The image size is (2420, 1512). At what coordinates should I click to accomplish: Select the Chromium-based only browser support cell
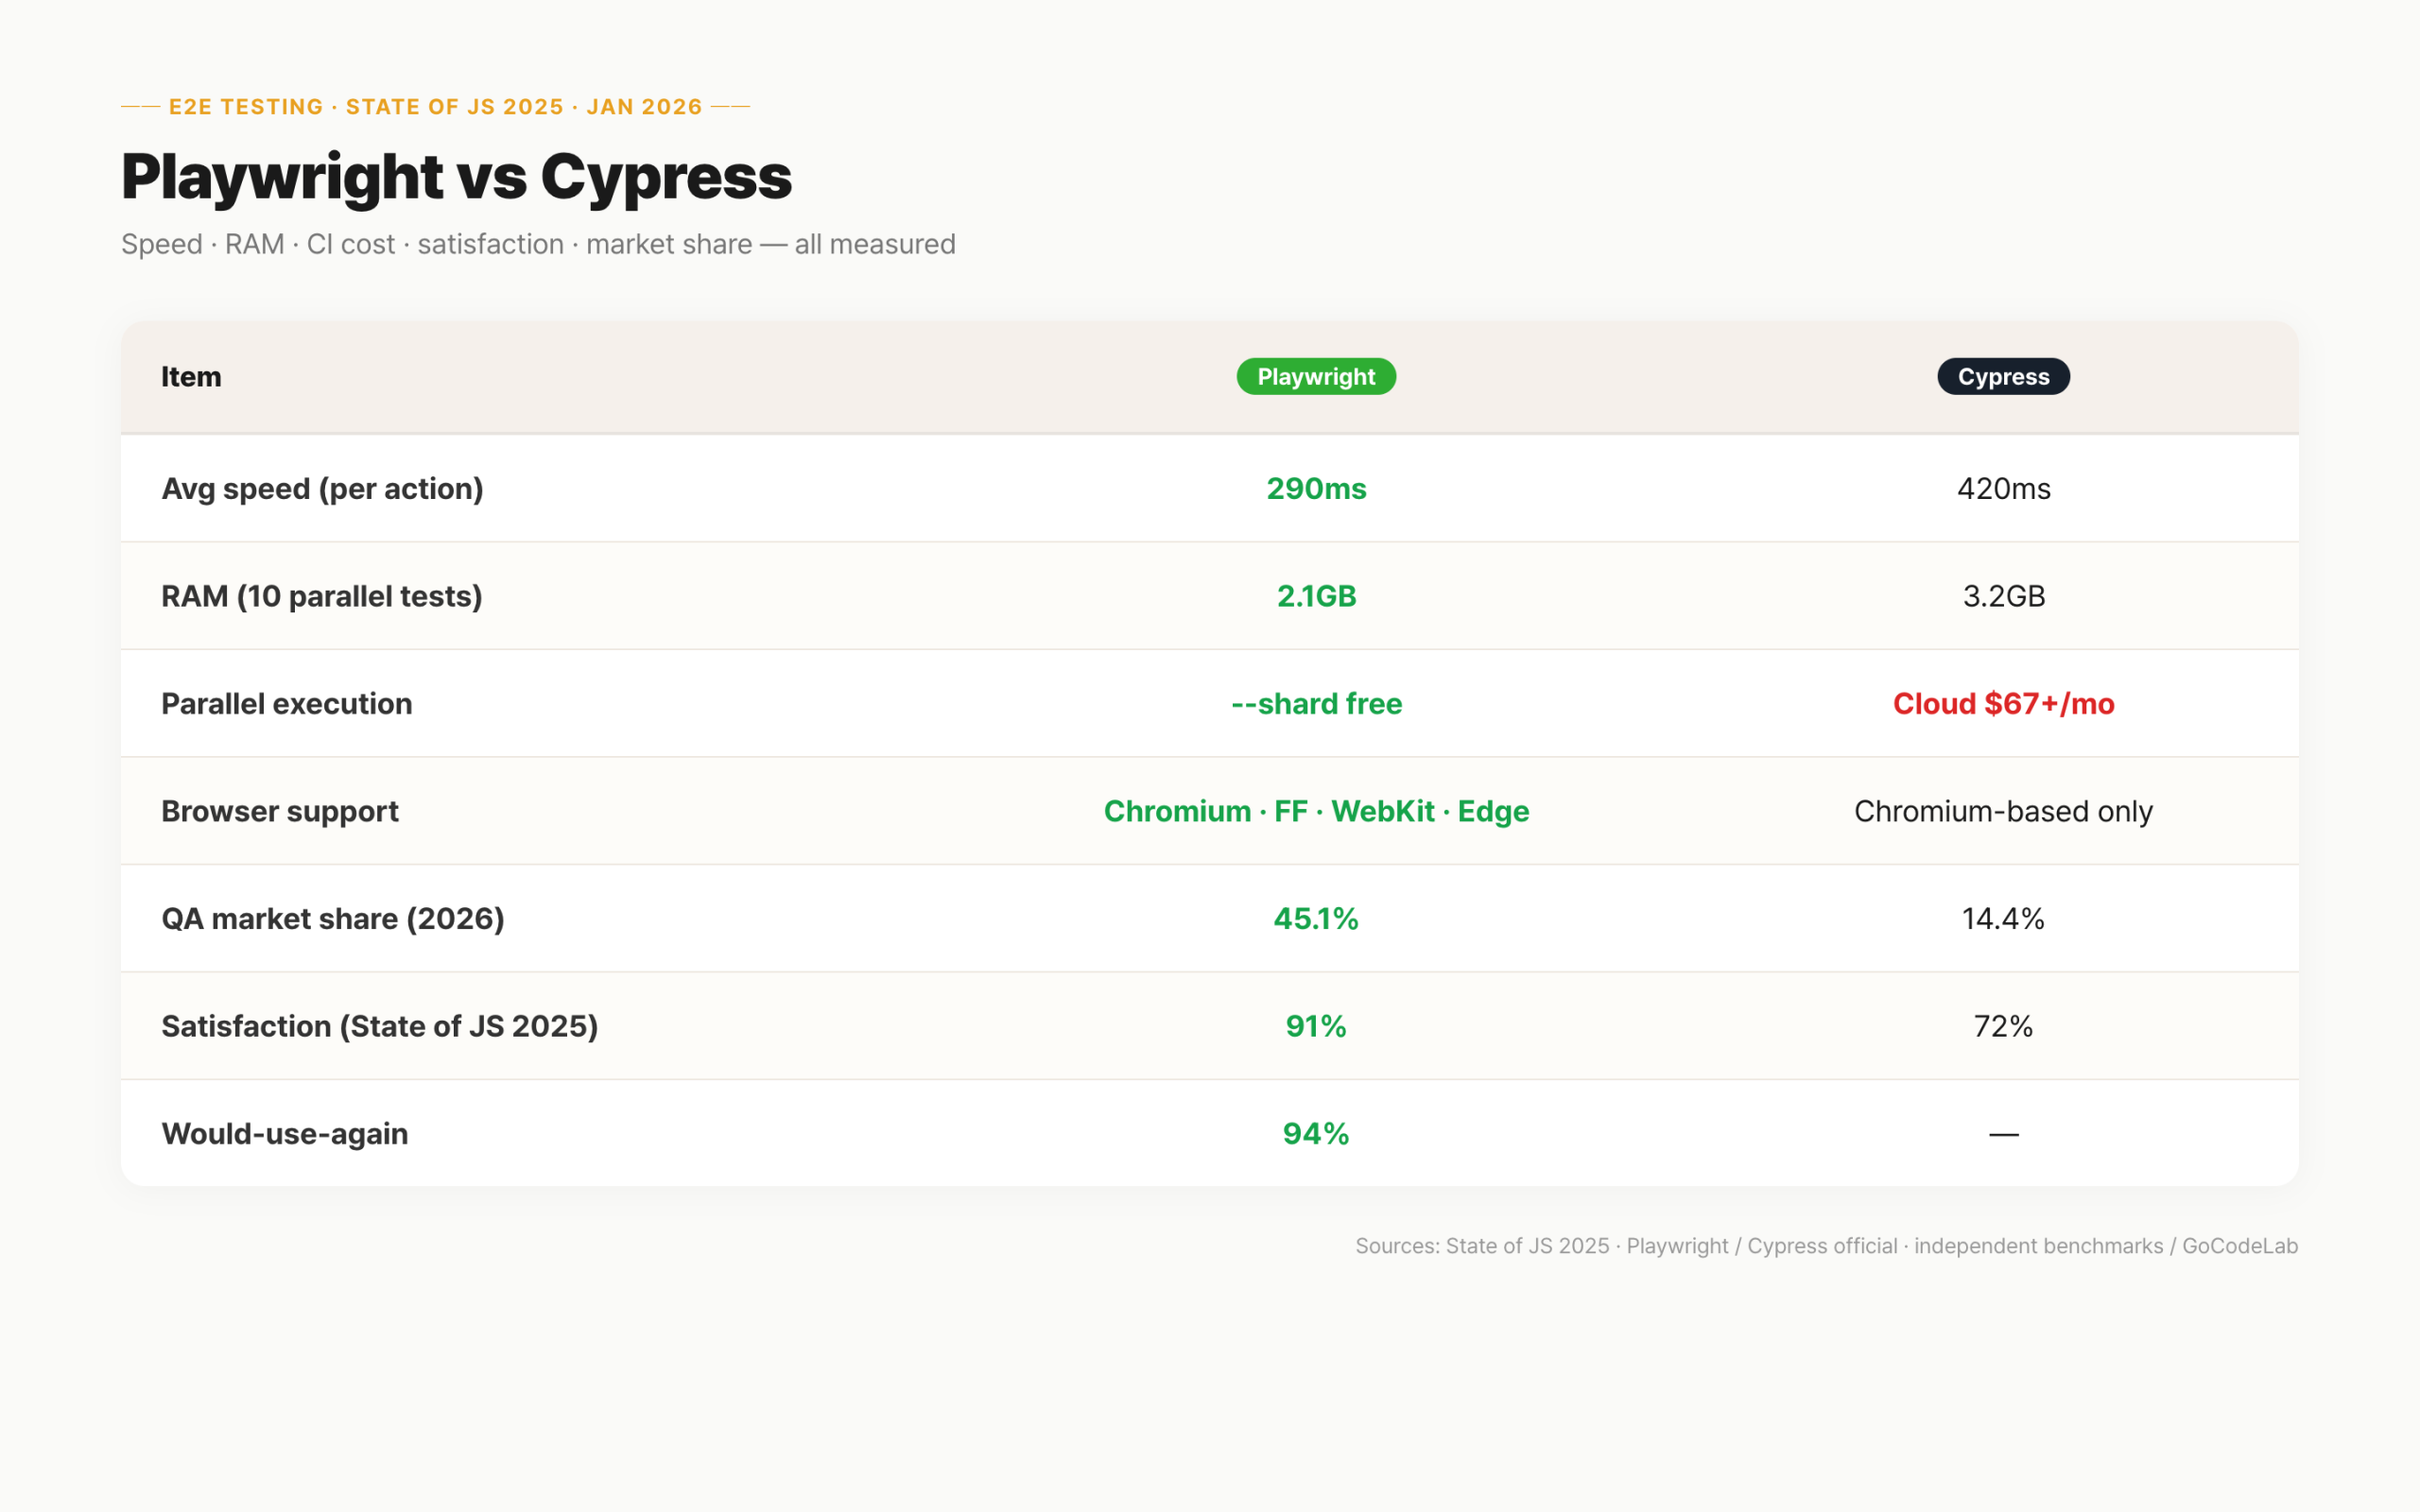[2003, 811]
